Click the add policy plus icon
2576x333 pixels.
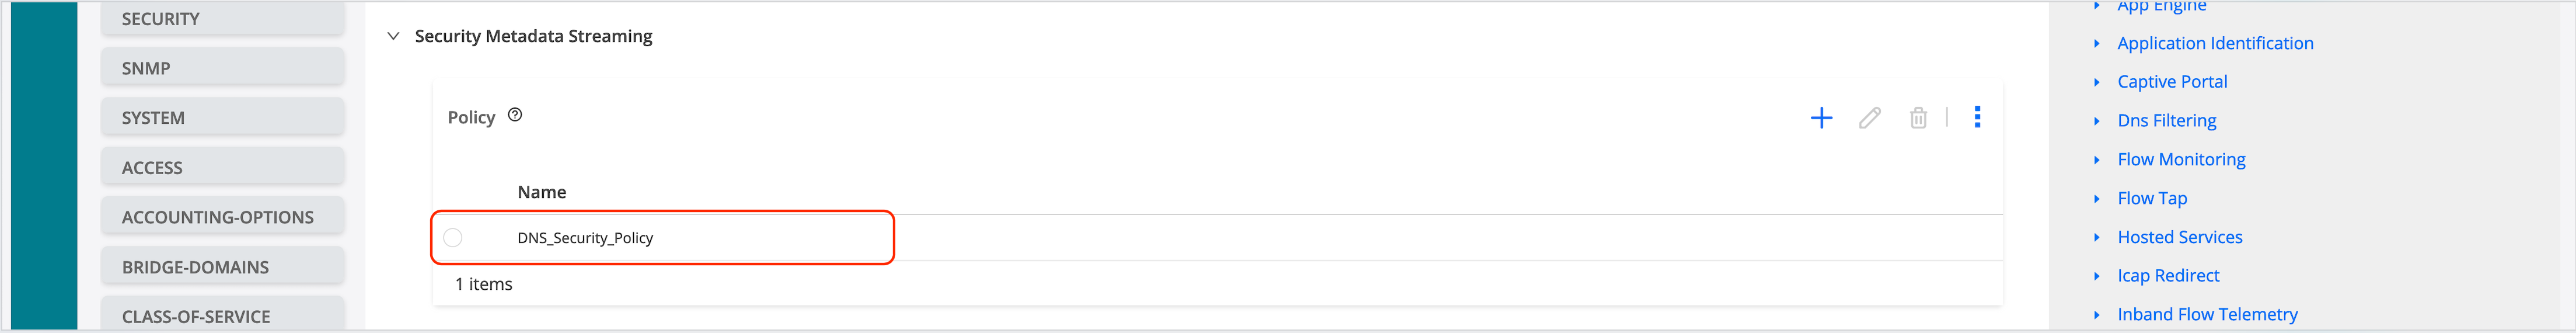1821,118
